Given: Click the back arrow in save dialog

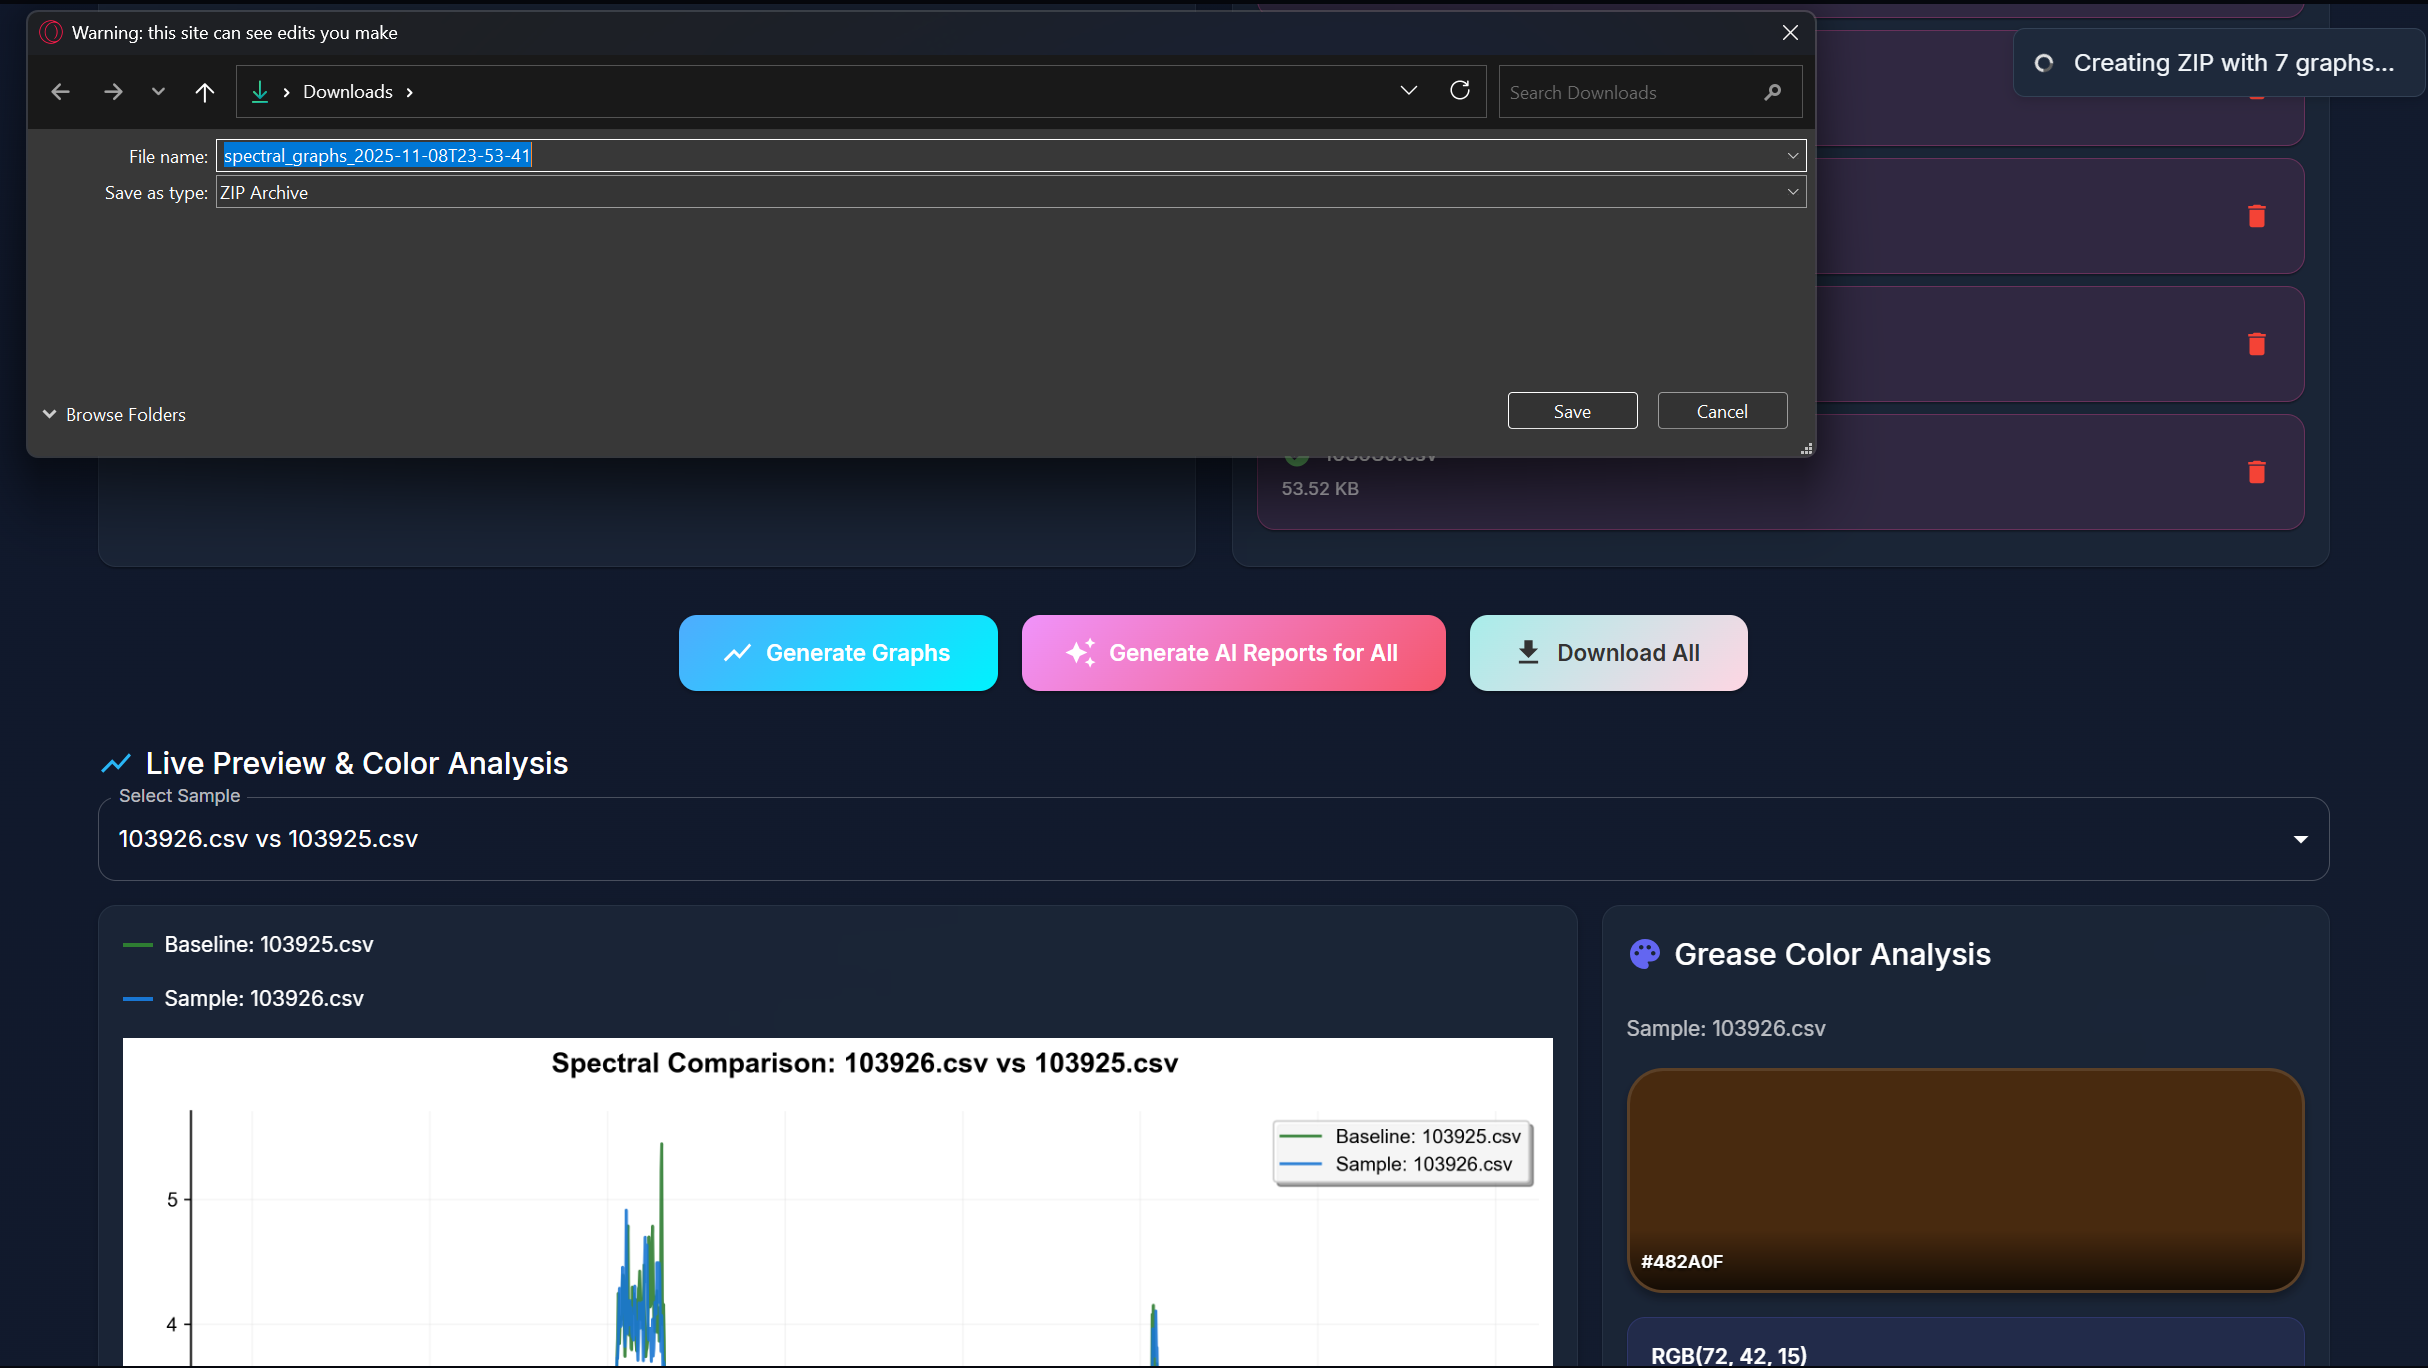Looking at the screenshot, I should coord(60,92).
